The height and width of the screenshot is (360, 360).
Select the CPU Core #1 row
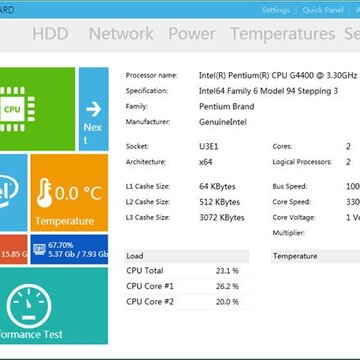[x=187, y=286]
